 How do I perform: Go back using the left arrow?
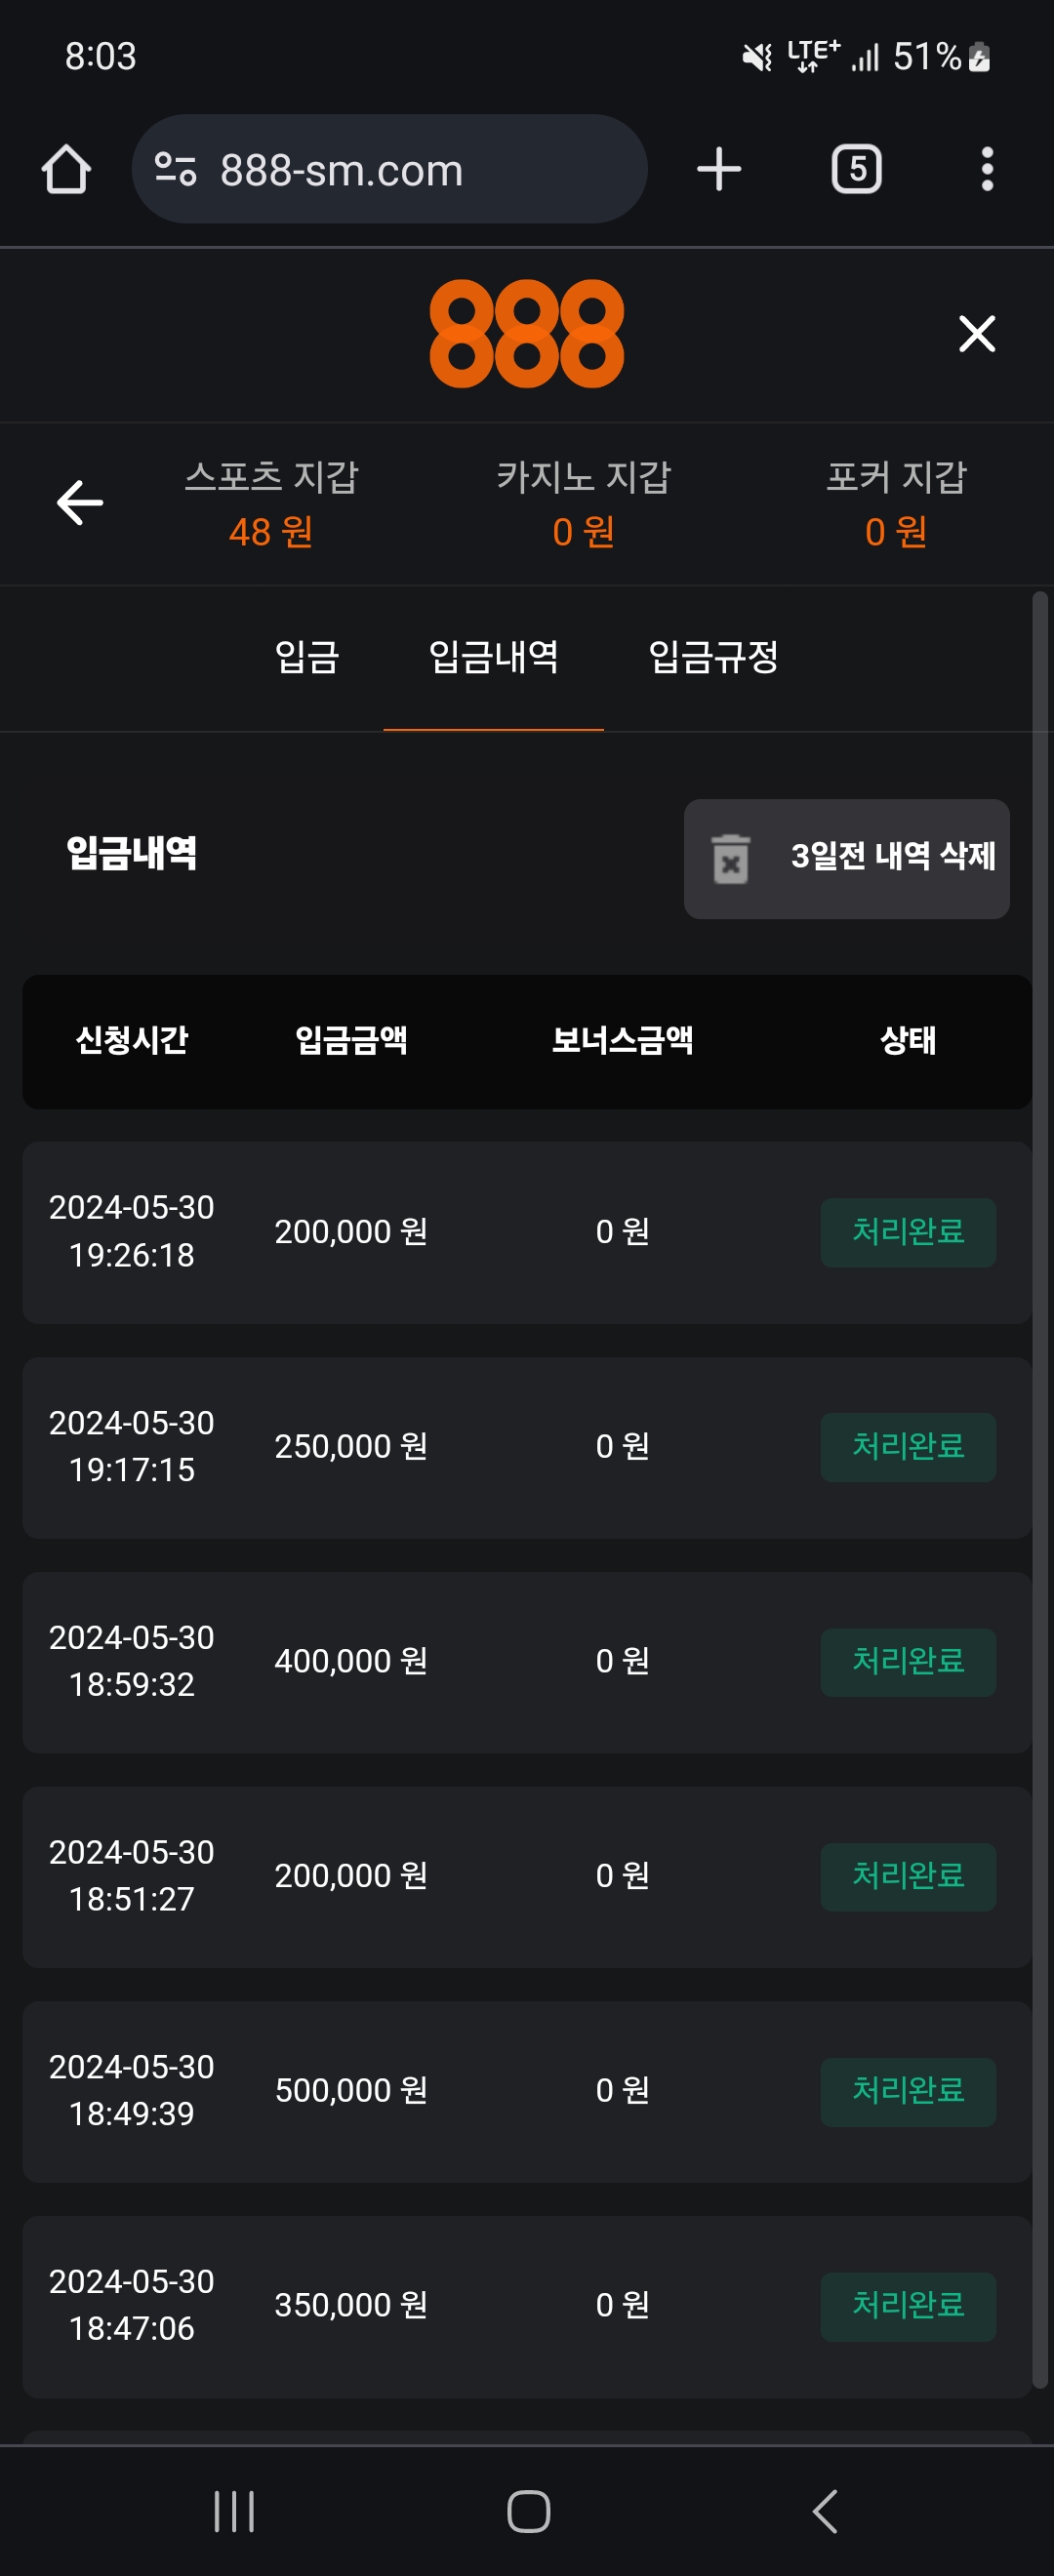[x=80, y=502]
